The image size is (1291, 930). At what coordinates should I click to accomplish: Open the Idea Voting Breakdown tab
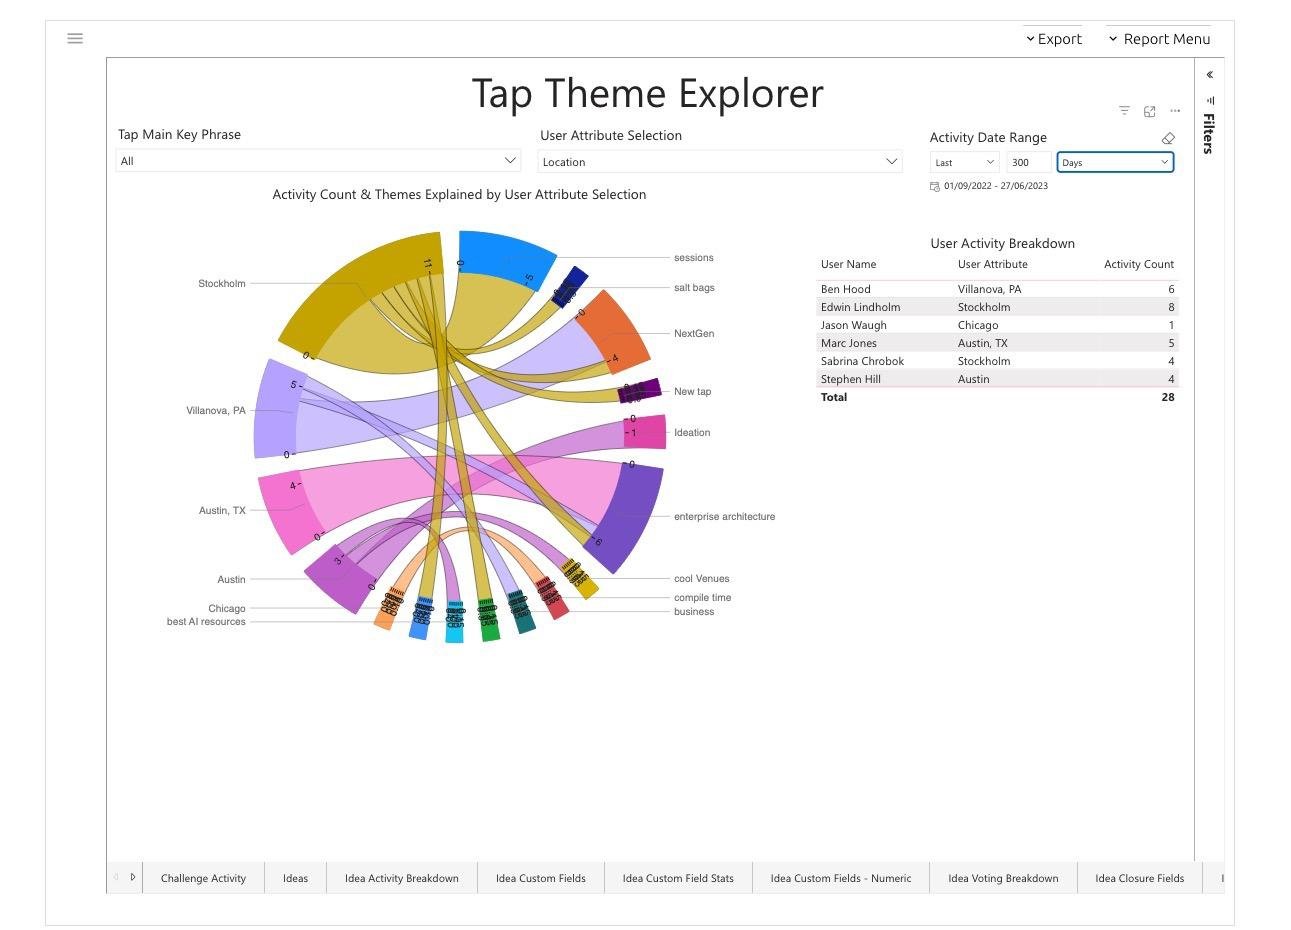1003,878
